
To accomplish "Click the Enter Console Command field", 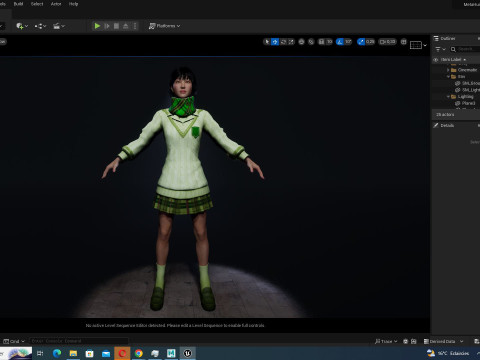I will pyautogui.click(x=79, y=341).
